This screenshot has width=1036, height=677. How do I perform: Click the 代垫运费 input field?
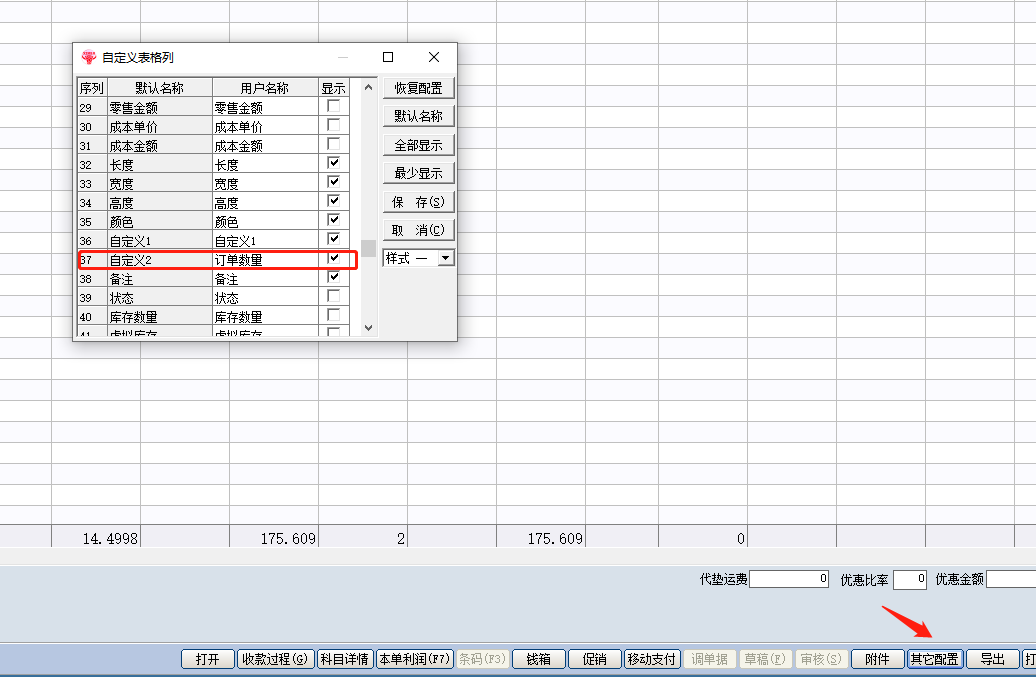789,579
